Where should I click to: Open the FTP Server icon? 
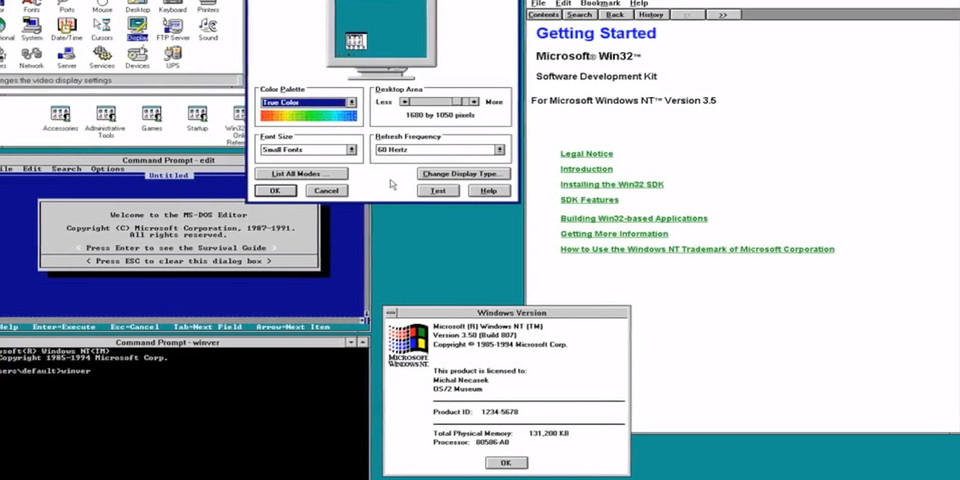173,29
